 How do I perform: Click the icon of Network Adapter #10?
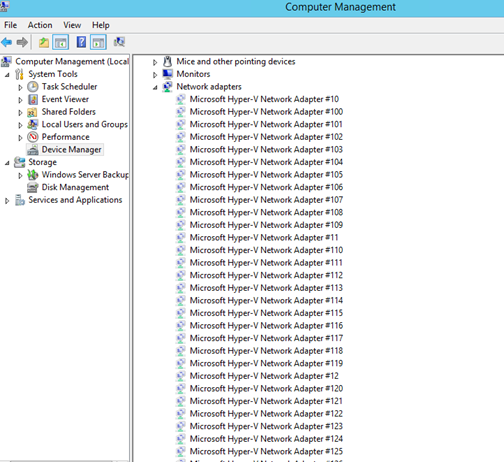click(180, 99)
